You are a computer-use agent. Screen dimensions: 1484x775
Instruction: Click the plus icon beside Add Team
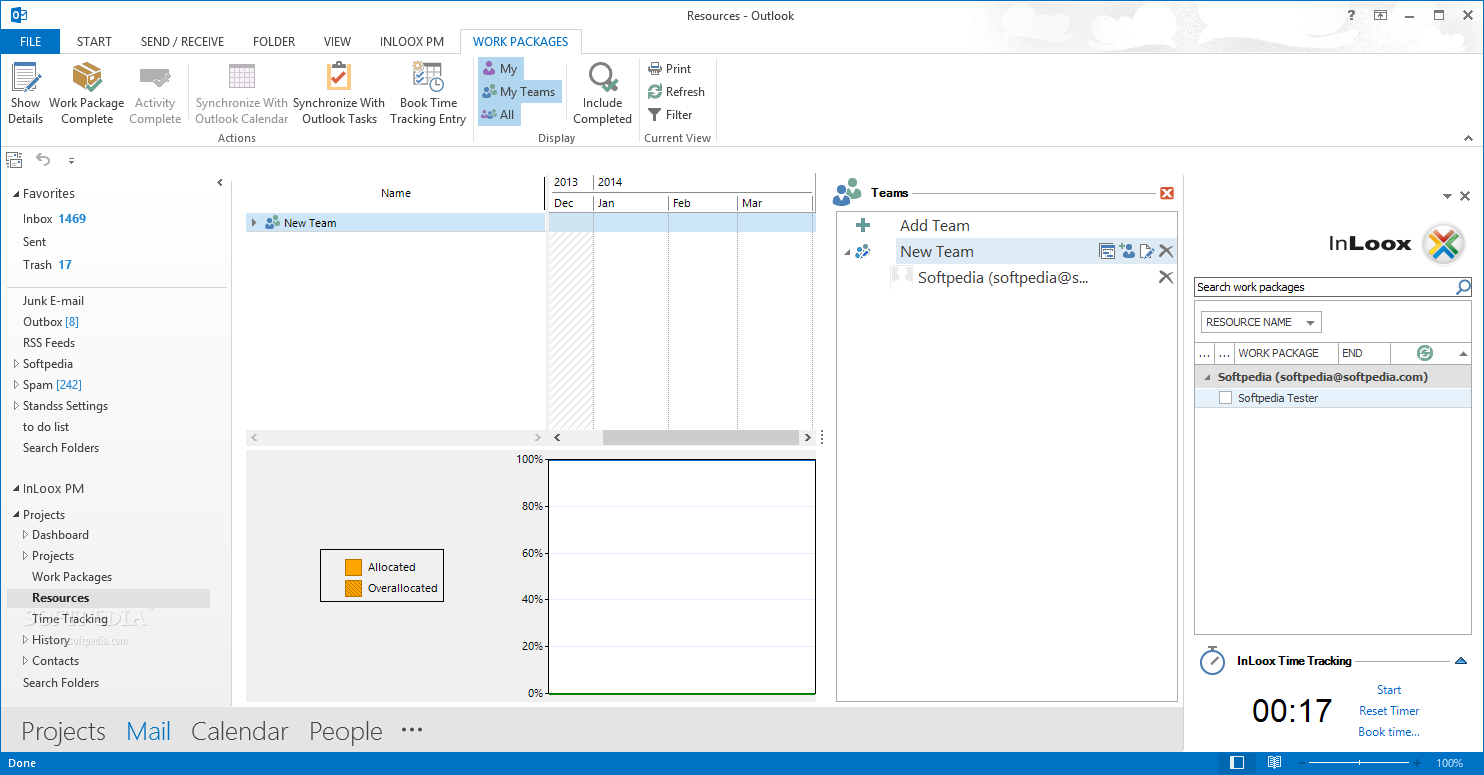point(863,226)
